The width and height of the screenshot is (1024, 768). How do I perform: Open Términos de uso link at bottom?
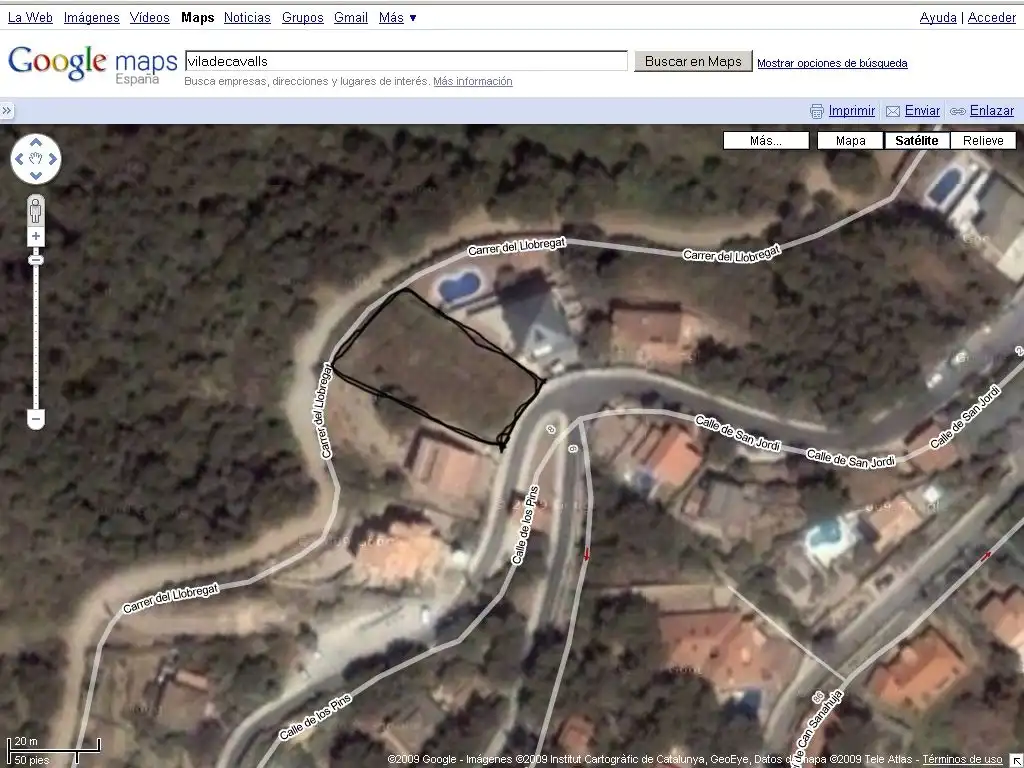click(x=962, y=759)
